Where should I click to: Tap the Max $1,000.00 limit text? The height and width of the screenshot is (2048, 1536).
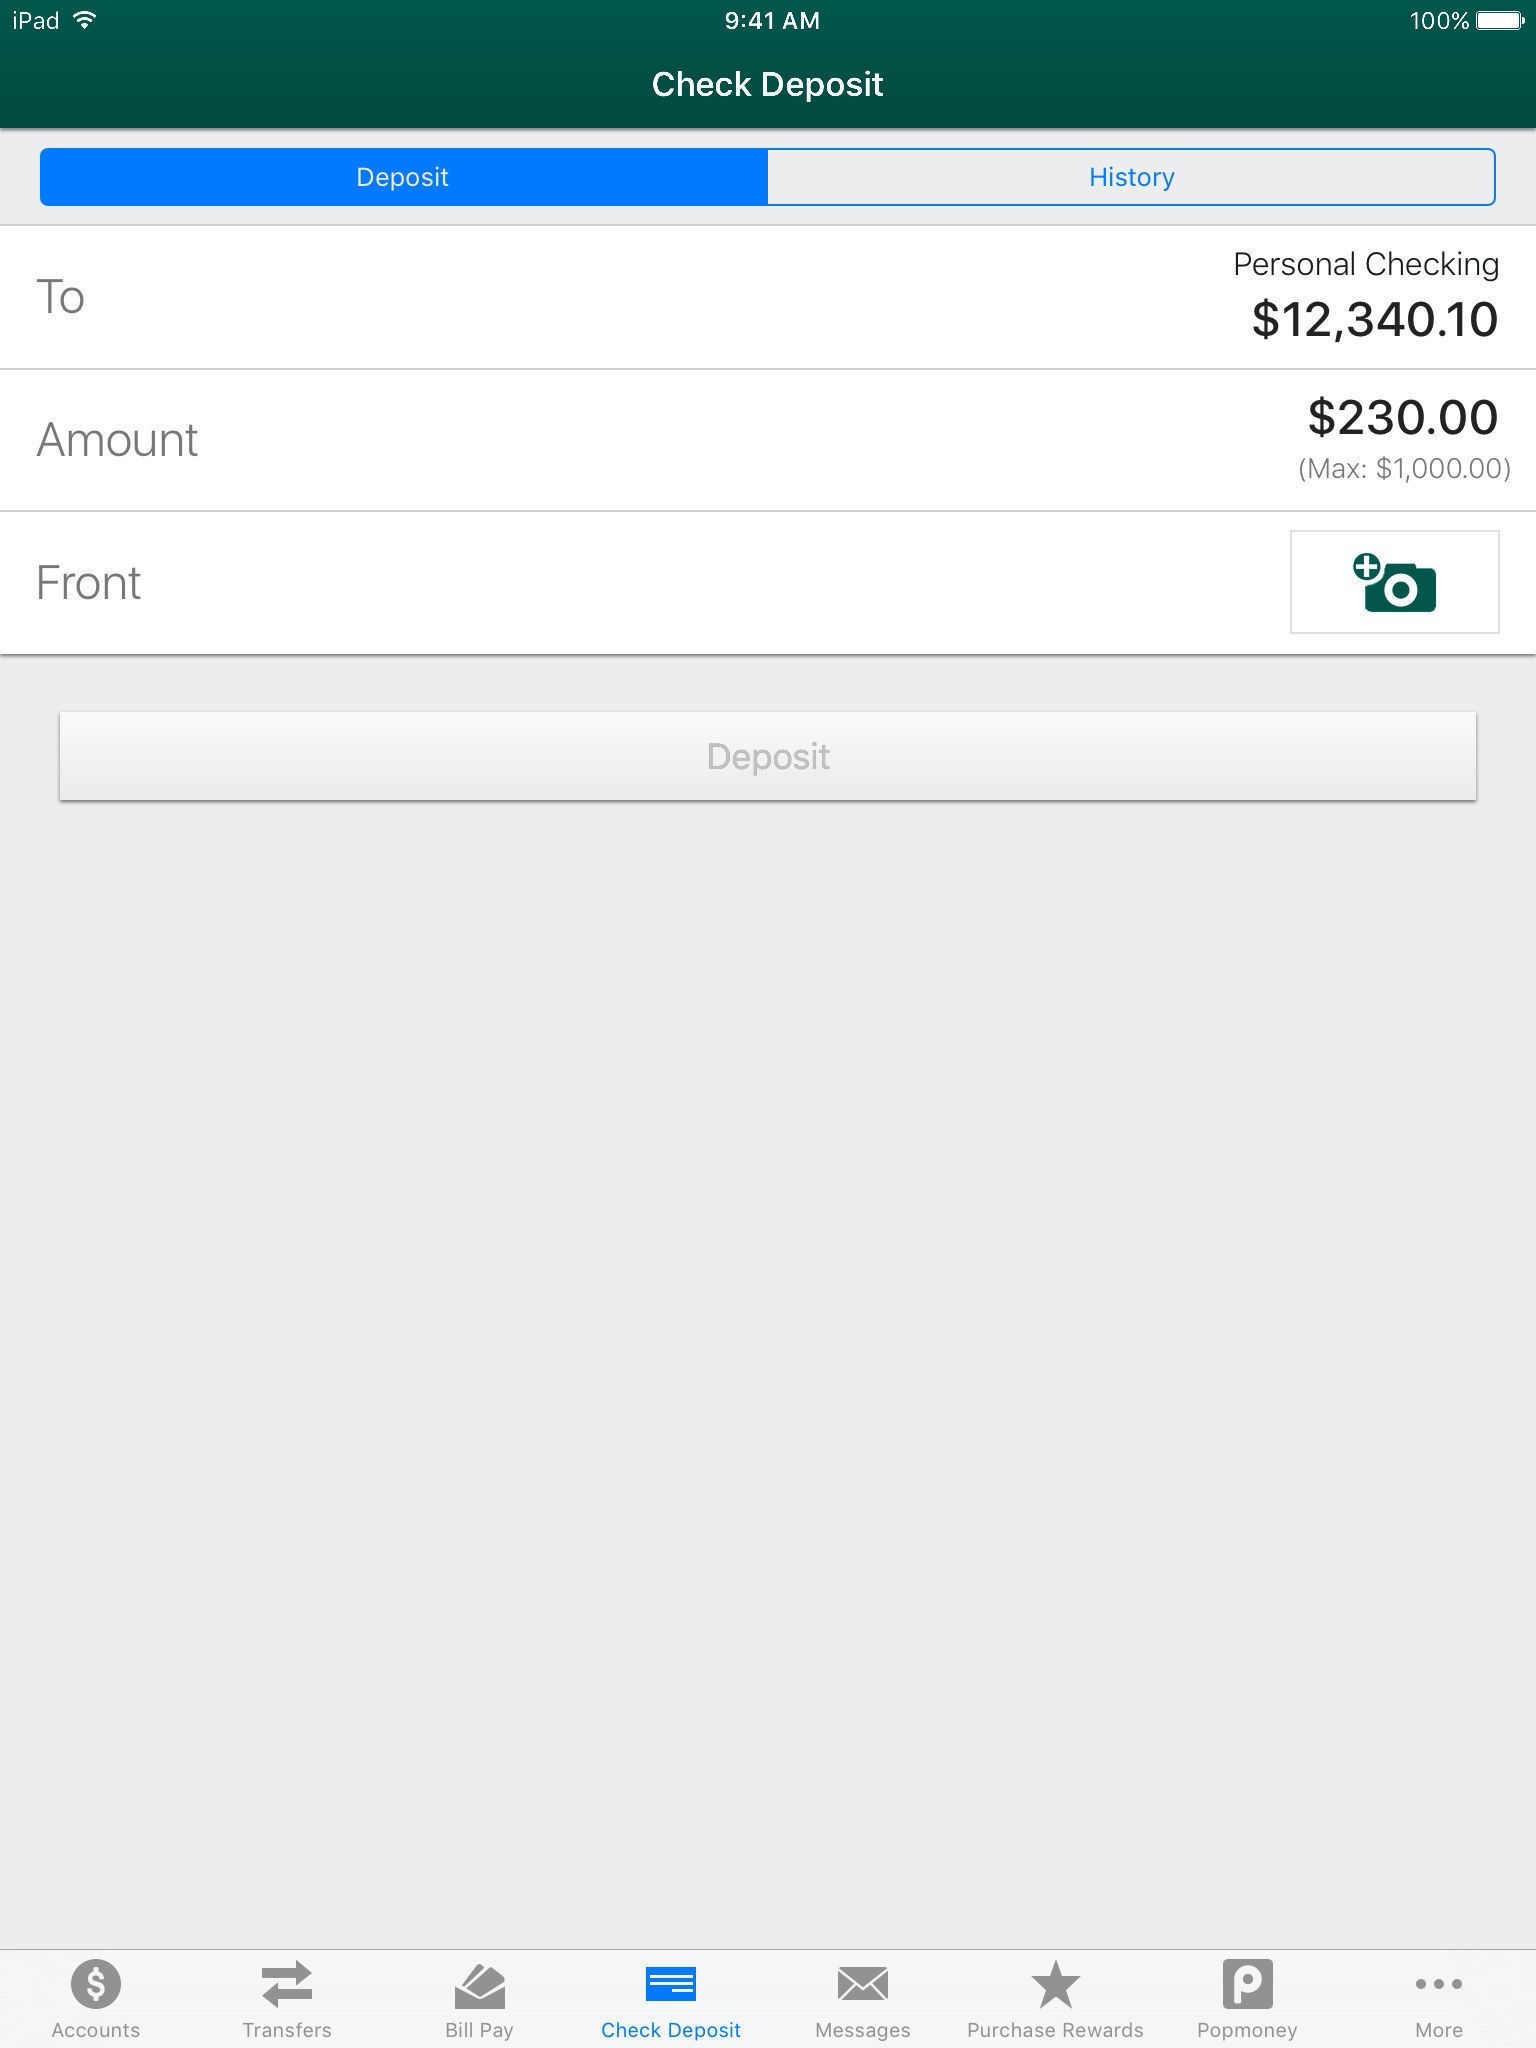click(1403, 468)
